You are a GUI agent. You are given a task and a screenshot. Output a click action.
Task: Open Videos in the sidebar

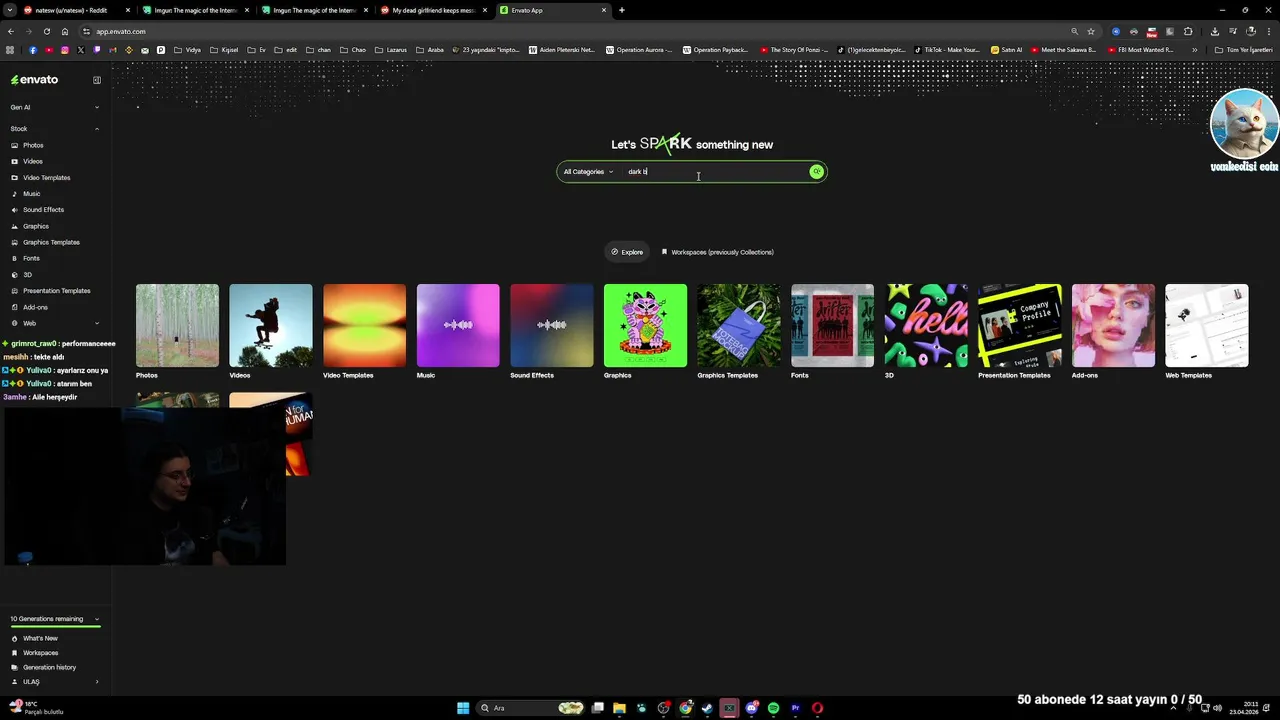pyautogui.click(x=27, y=161)
